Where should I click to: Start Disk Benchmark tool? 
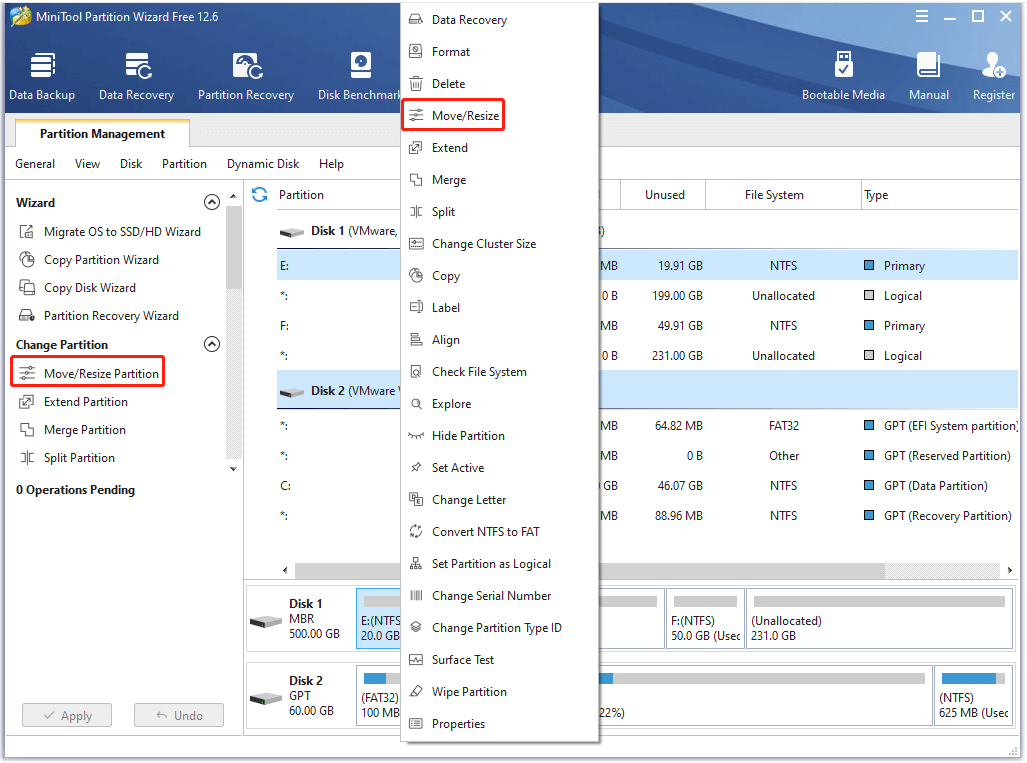(x=359, y=76)
